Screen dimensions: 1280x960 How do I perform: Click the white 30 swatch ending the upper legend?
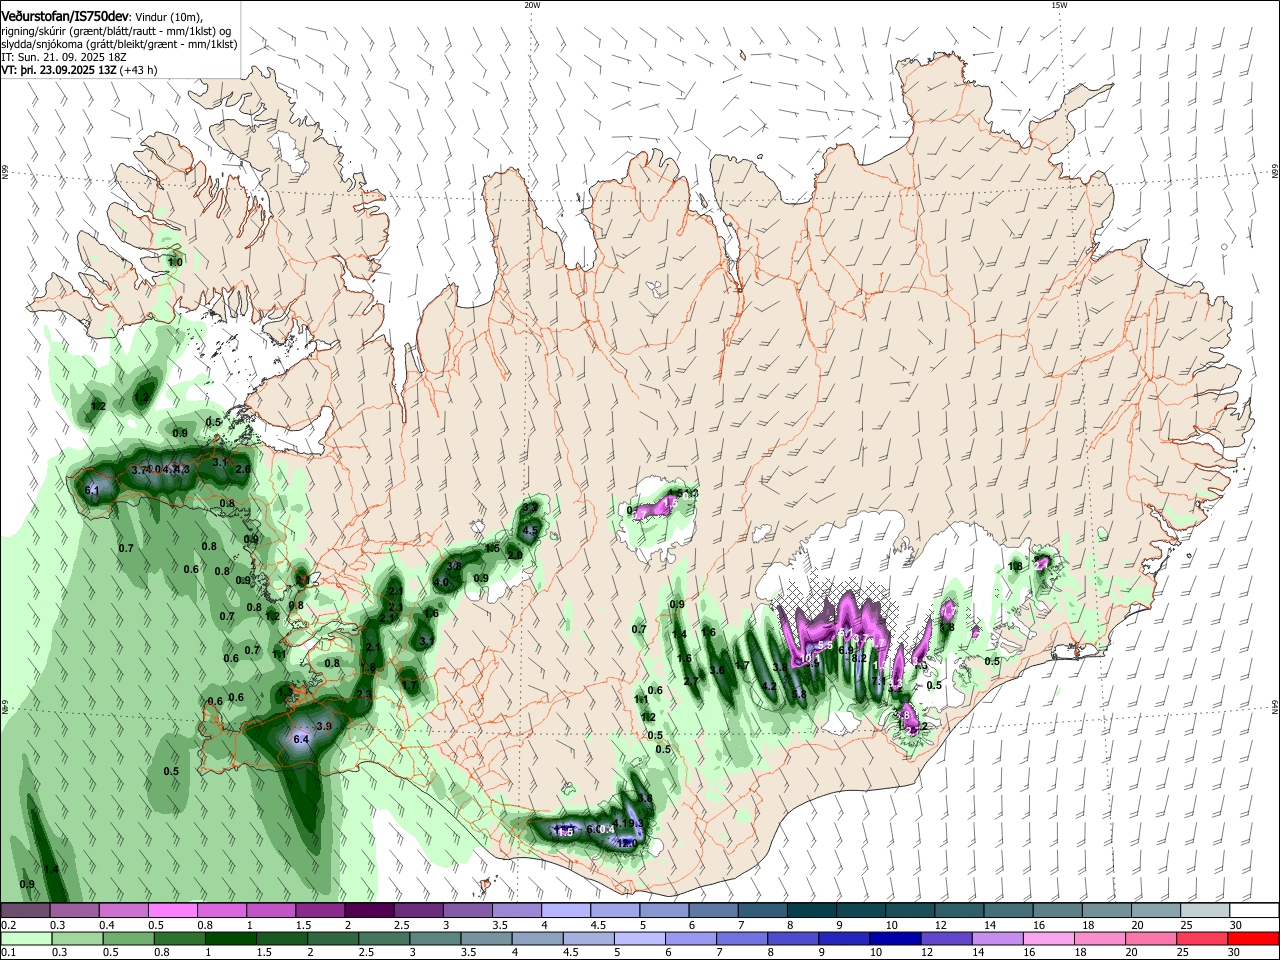(x=1255, y=911)
